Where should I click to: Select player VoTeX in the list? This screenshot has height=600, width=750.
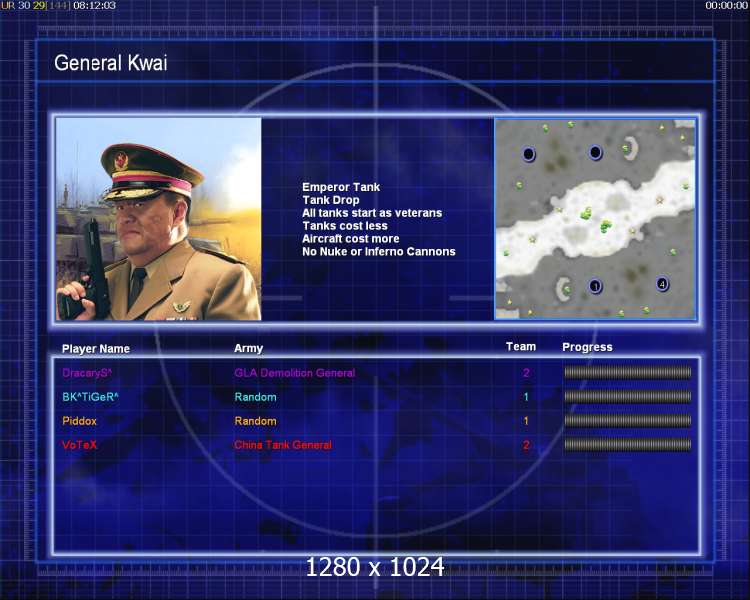pos(79,445)
